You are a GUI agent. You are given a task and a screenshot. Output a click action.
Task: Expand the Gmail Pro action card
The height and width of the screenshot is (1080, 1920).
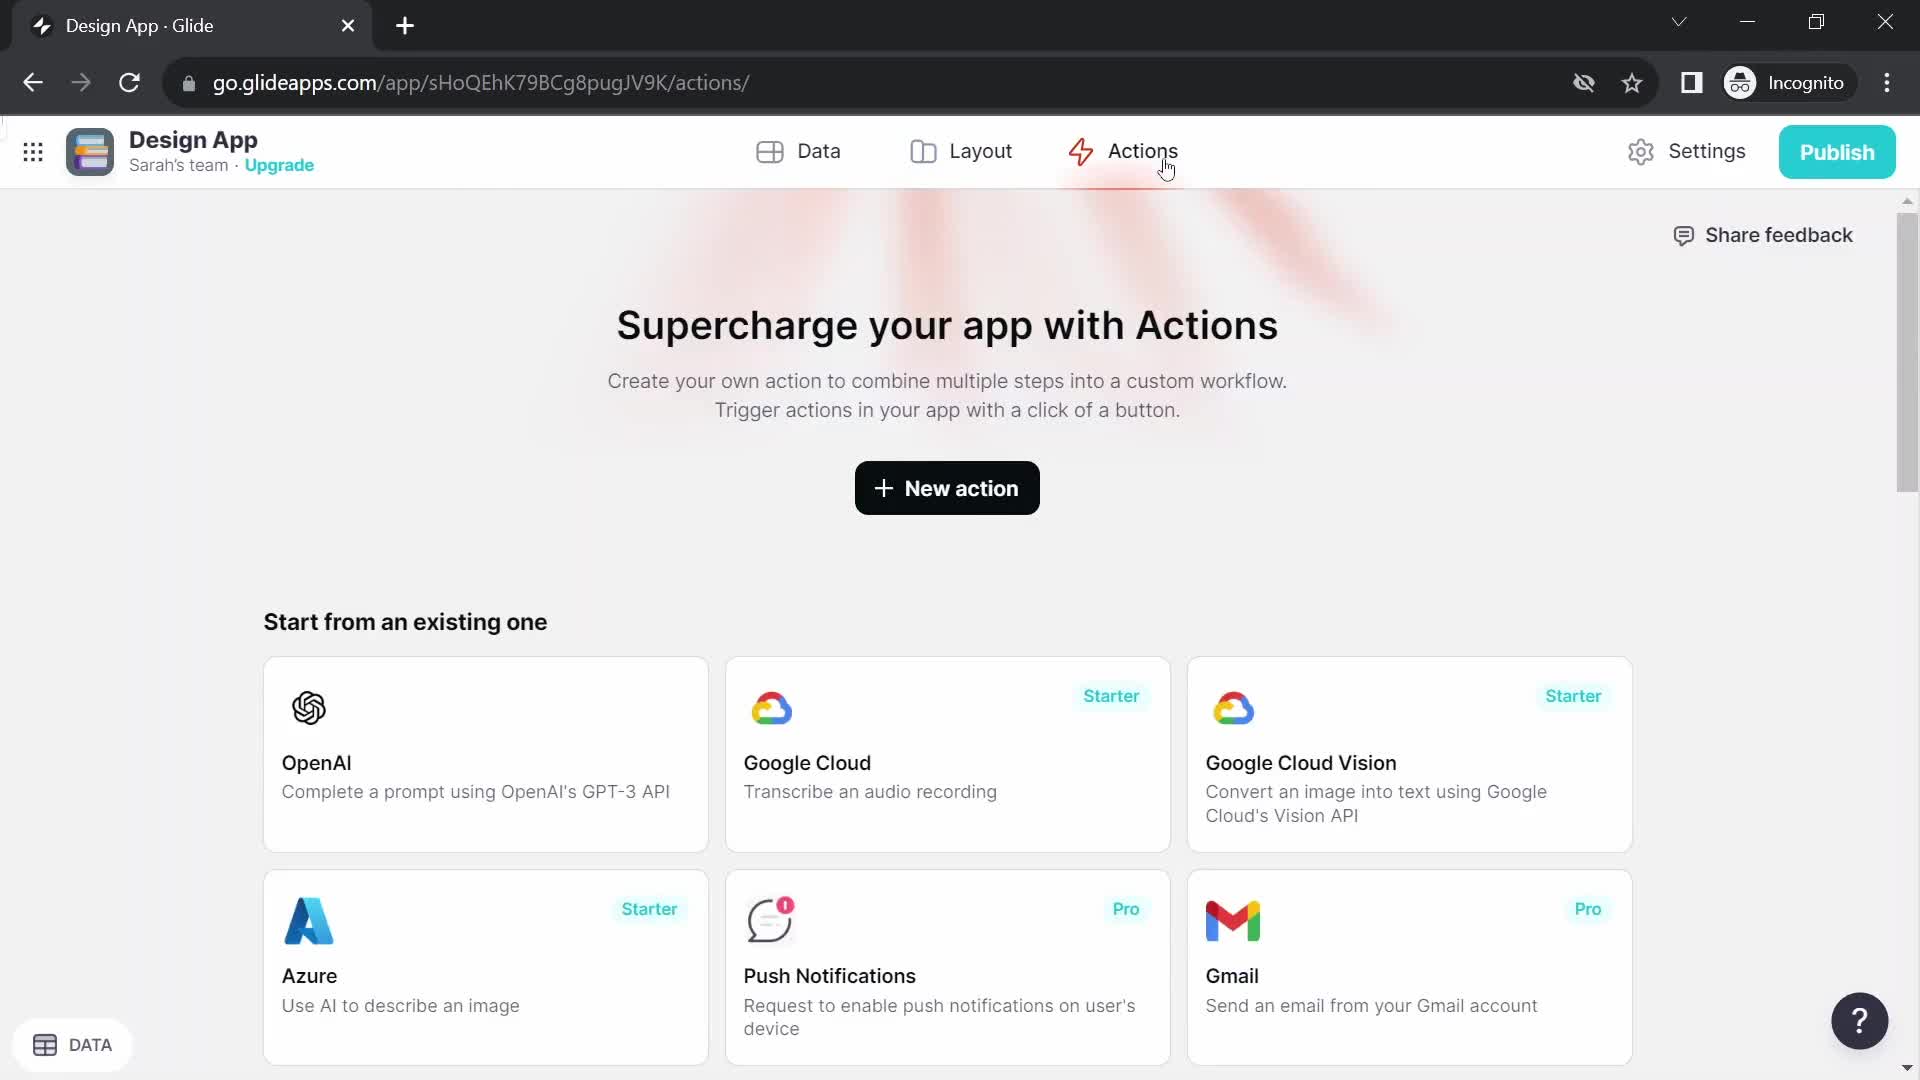coord(1408,967)
